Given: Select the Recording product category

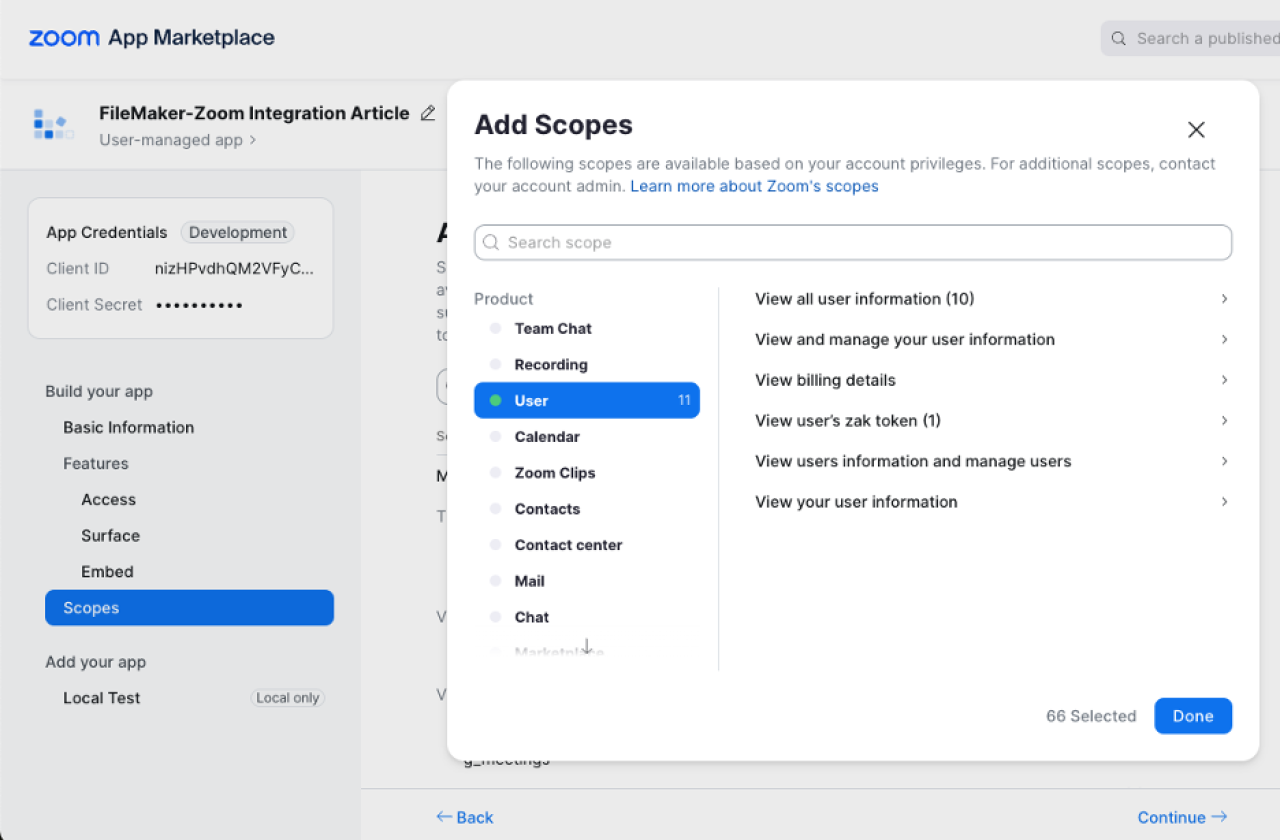Looking at the screenshot, I should coord(551,364).
